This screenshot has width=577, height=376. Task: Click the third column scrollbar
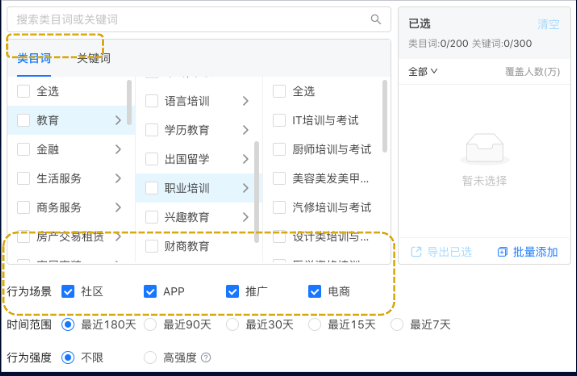click(x=385, y=116)
